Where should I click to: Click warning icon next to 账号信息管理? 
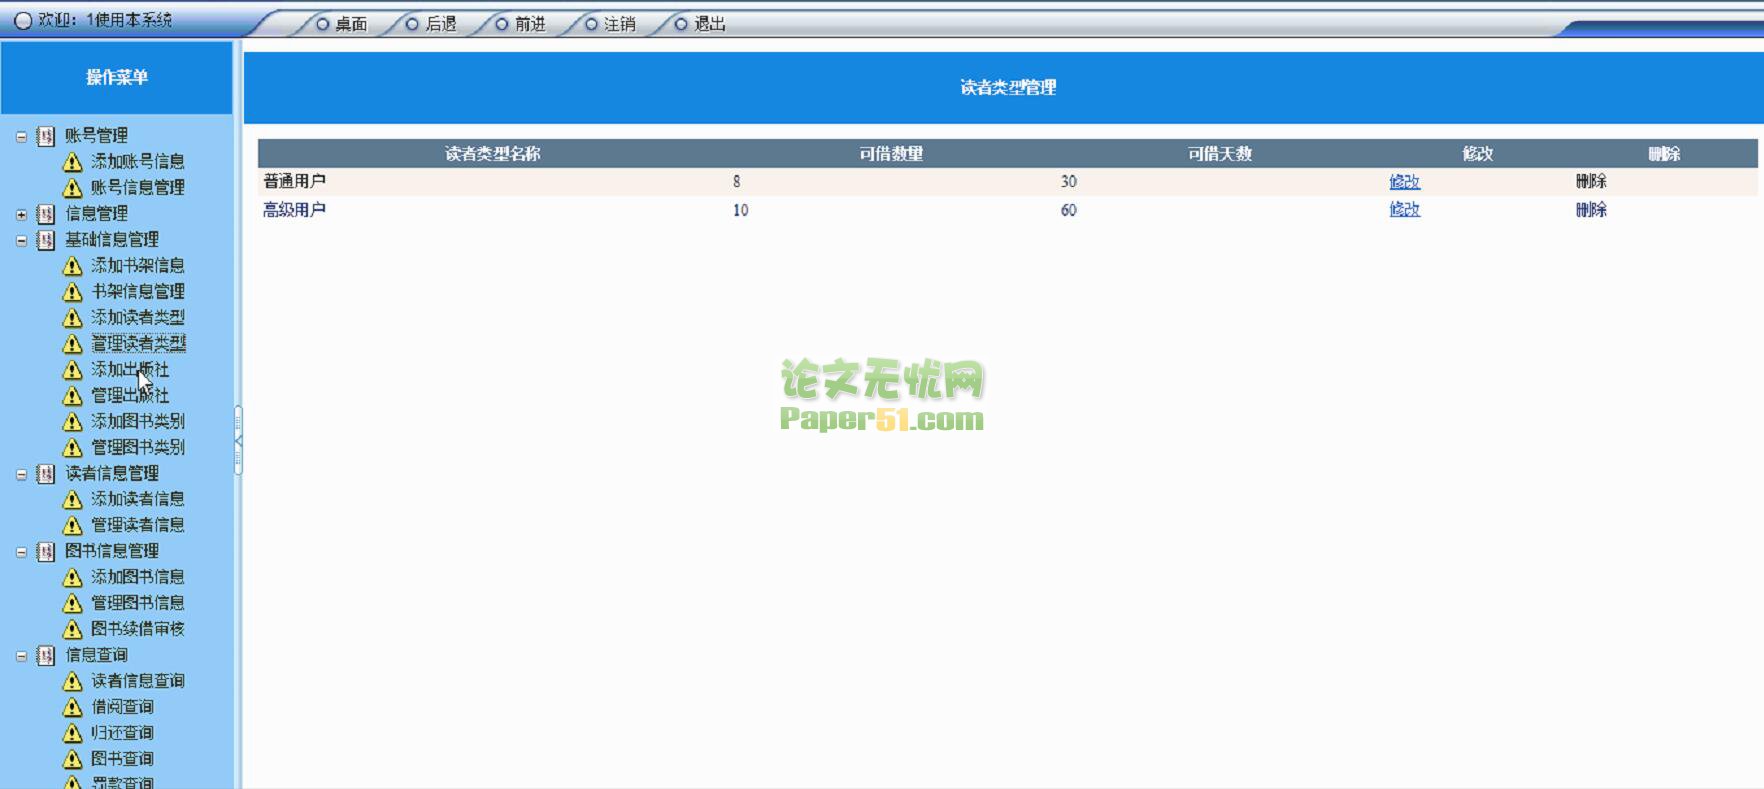72,188
